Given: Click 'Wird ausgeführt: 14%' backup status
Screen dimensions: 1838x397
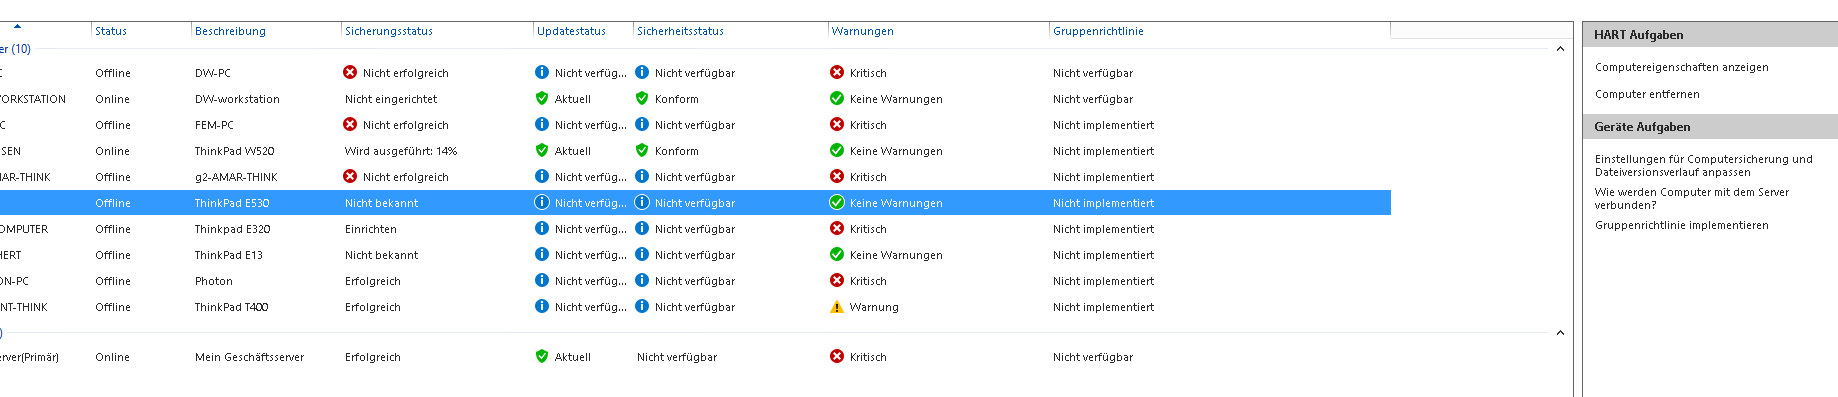Looking at the screenshot, I should (401, 151).
